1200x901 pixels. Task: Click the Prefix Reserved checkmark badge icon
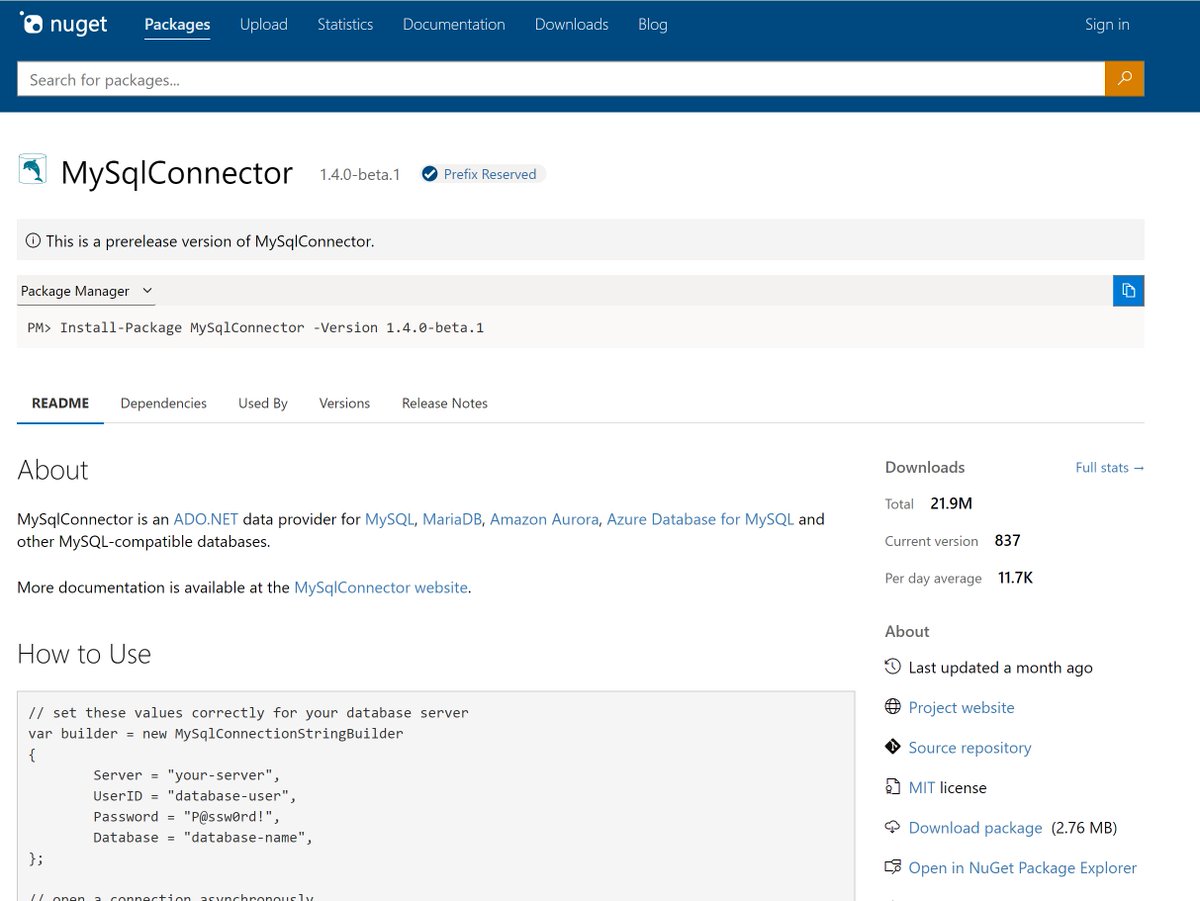tap(430, 174)
